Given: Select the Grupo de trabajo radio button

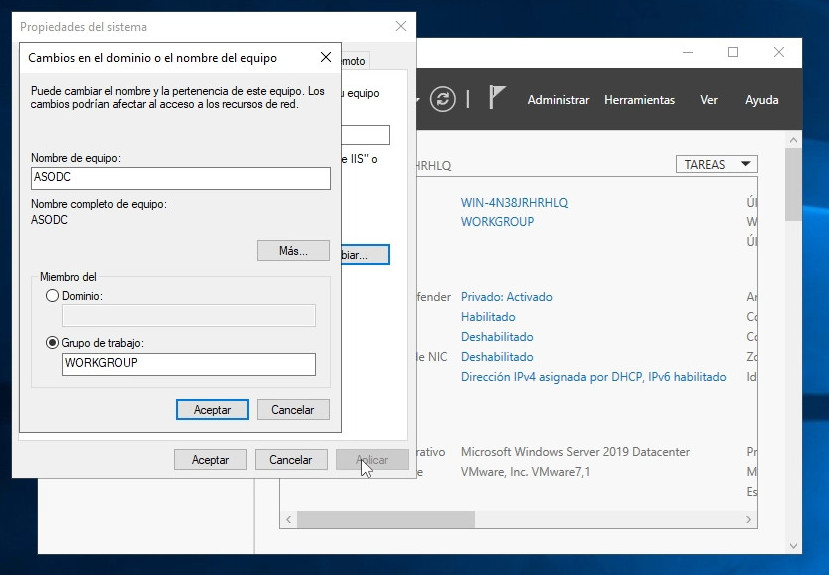Looking at the screenshot, I should (x=53, y=343).
